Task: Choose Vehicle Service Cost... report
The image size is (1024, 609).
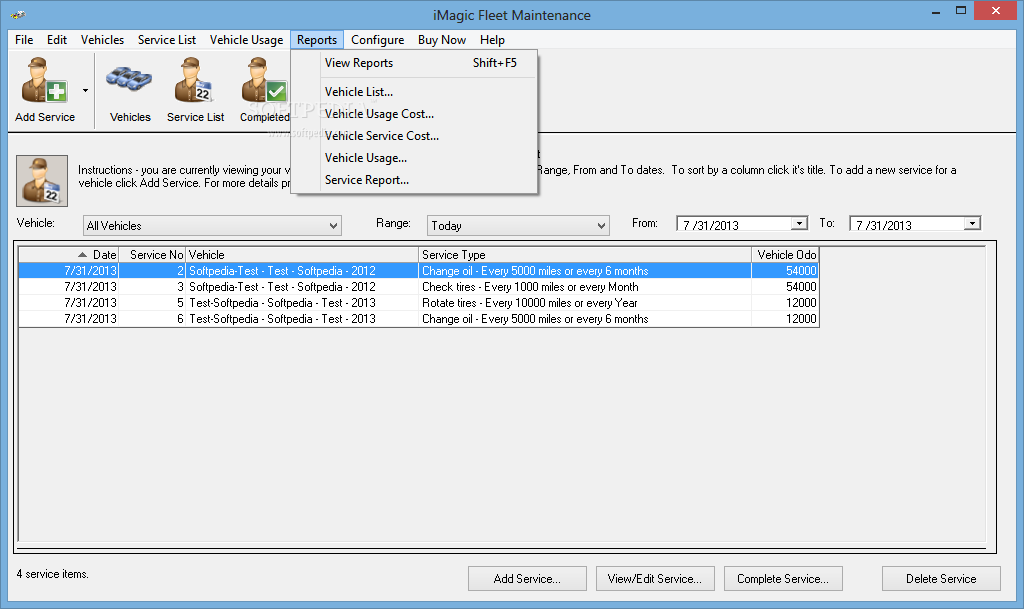Action: click(x=414, y=136)
